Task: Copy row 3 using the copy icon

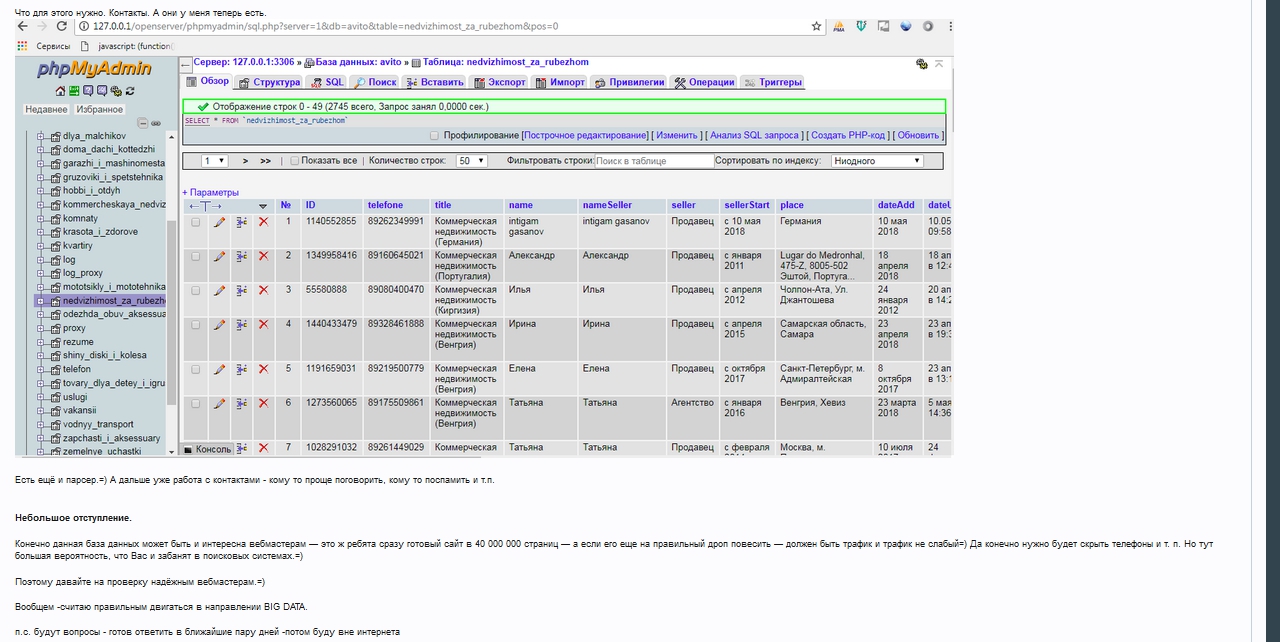Action: pyautogui.click(x=242, y=290)
